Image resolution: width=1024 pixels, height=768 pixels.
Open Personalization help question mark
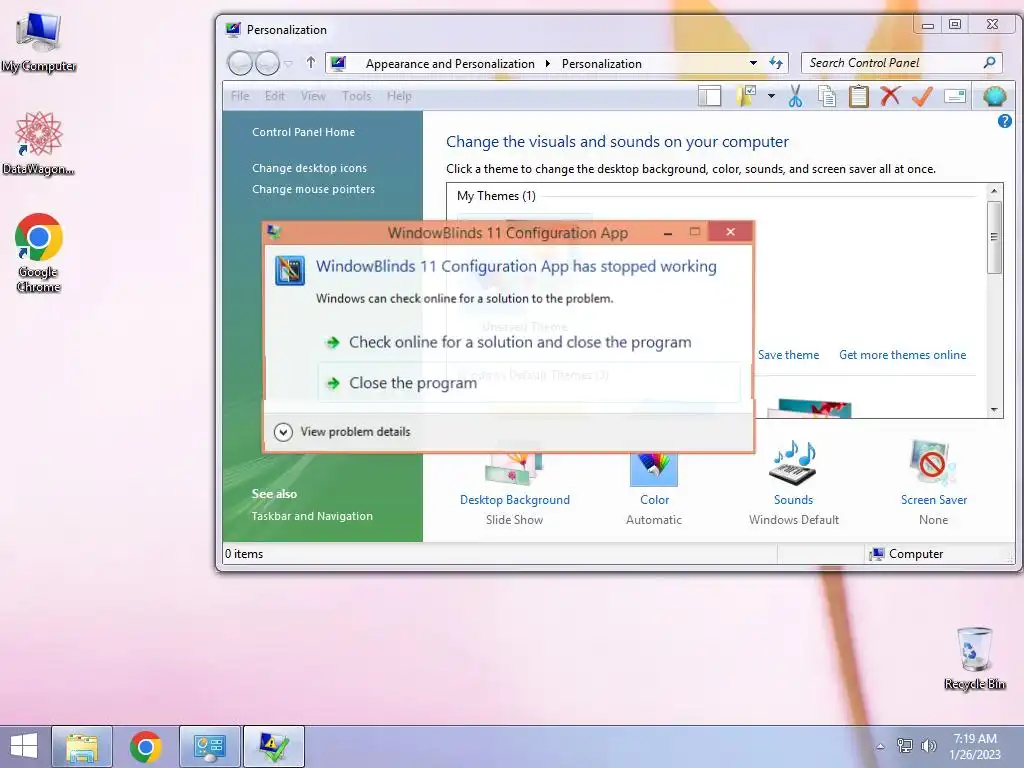pyautogui.click(x=1004, y=121)
